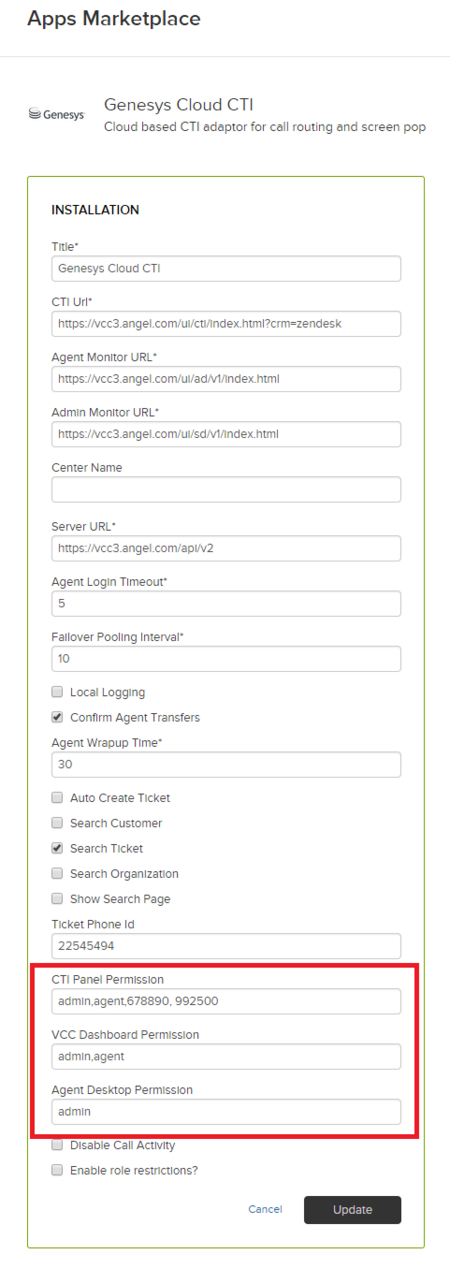
Task: Toggle the Show Search Page checkbox
Action: point(57,899)
